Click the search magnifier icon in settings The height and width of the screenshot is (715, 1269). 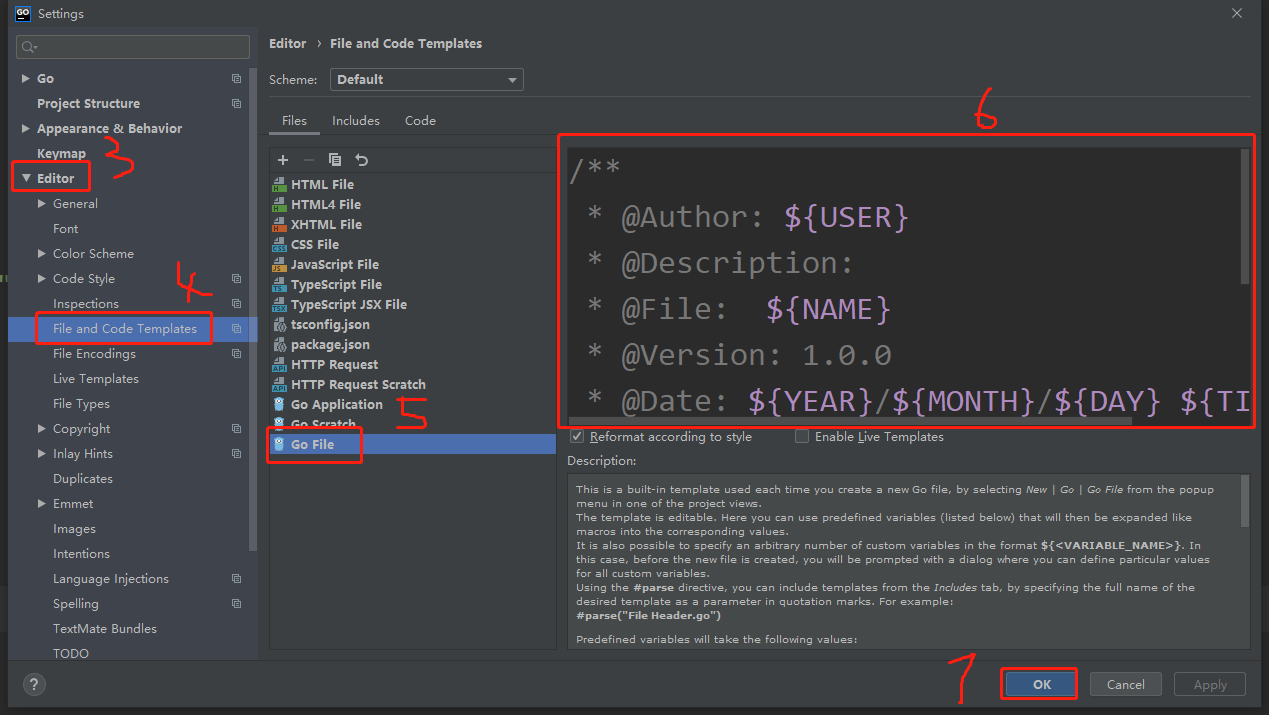coord(29,47)
